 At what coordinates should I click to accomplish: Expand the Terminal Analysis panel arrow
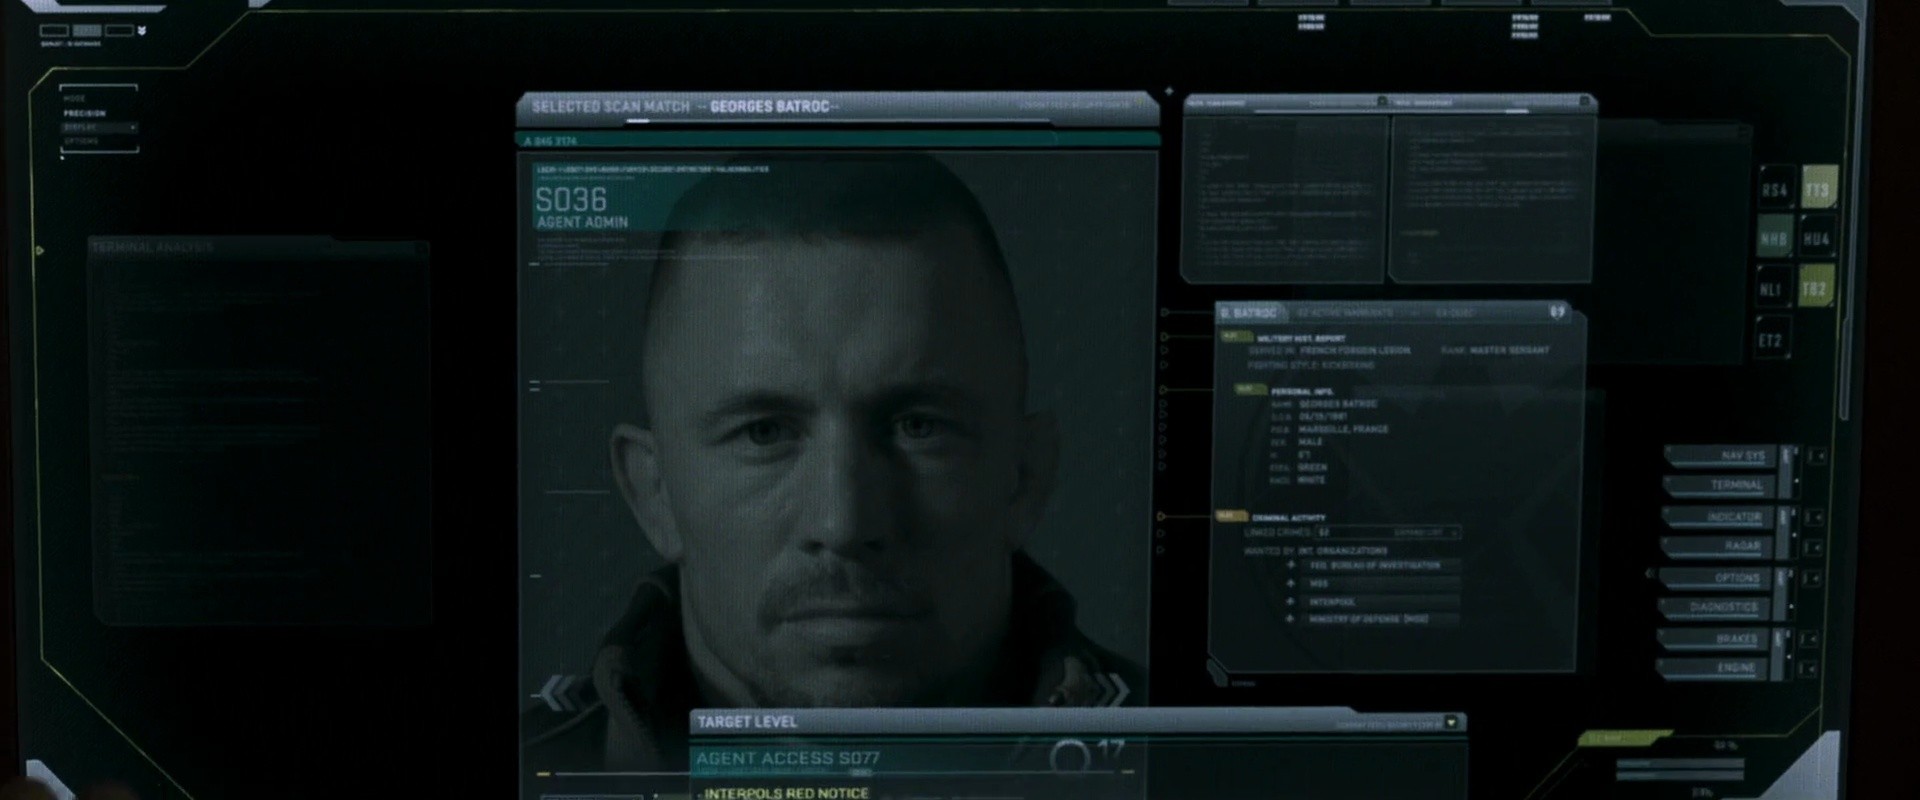(39, 250)
